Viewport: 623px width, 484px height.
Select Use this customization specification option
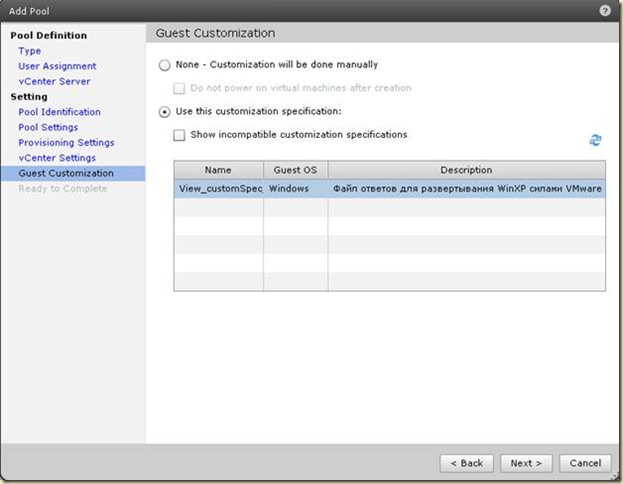(165, 111)
